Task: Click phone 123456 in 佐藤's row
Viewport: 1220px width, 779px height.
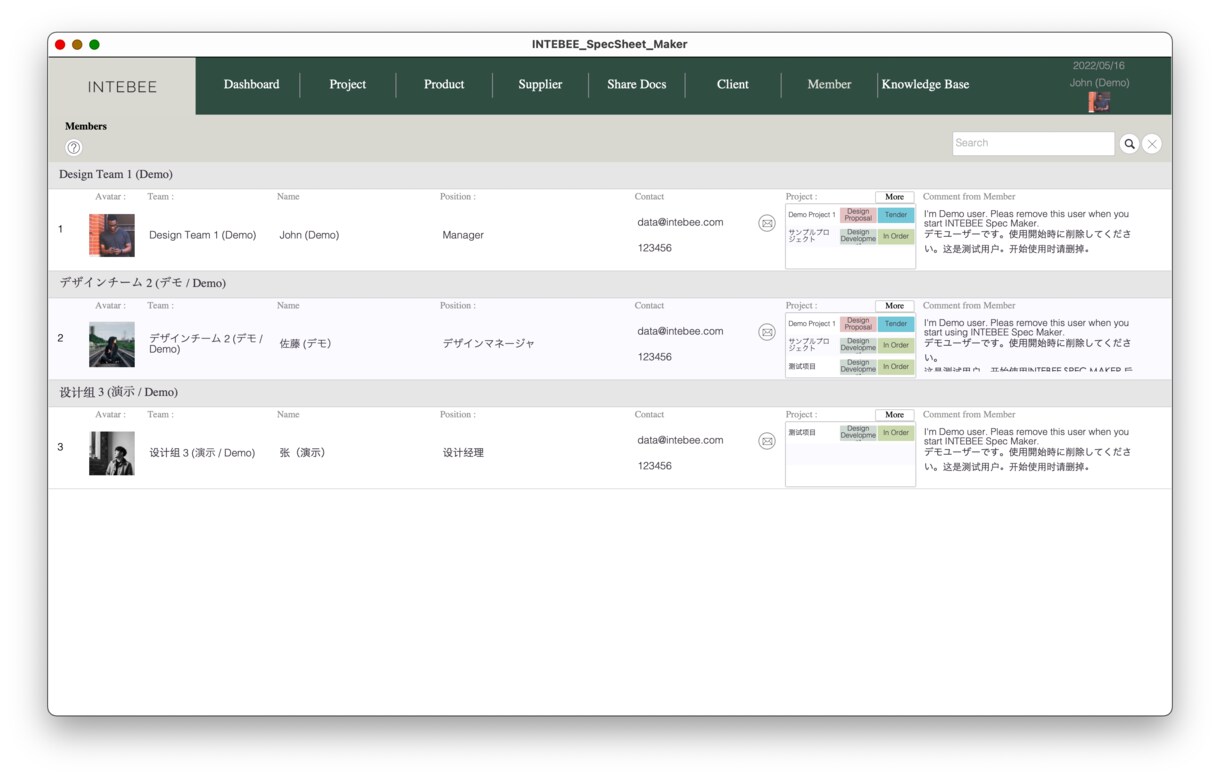Action: [655, 357]
